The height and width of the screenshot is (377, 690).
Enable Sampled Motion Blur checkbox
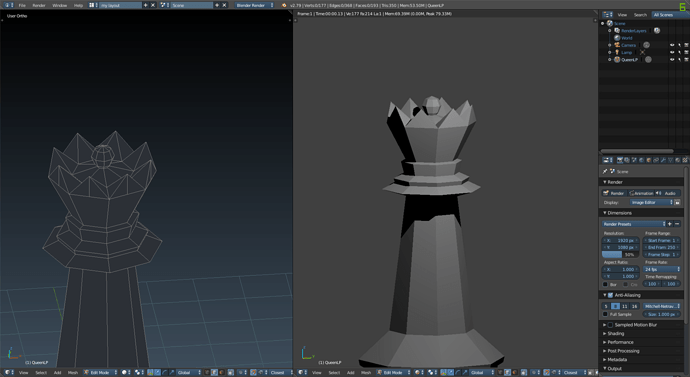(610, 325)
